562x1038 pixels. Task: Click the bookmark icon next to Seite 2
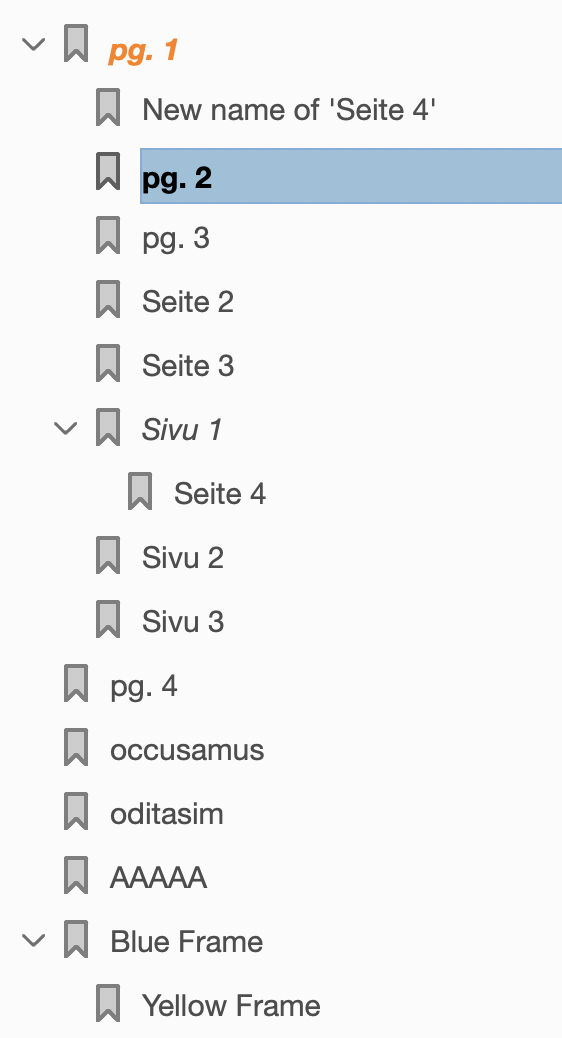click(x=108, y=300)
